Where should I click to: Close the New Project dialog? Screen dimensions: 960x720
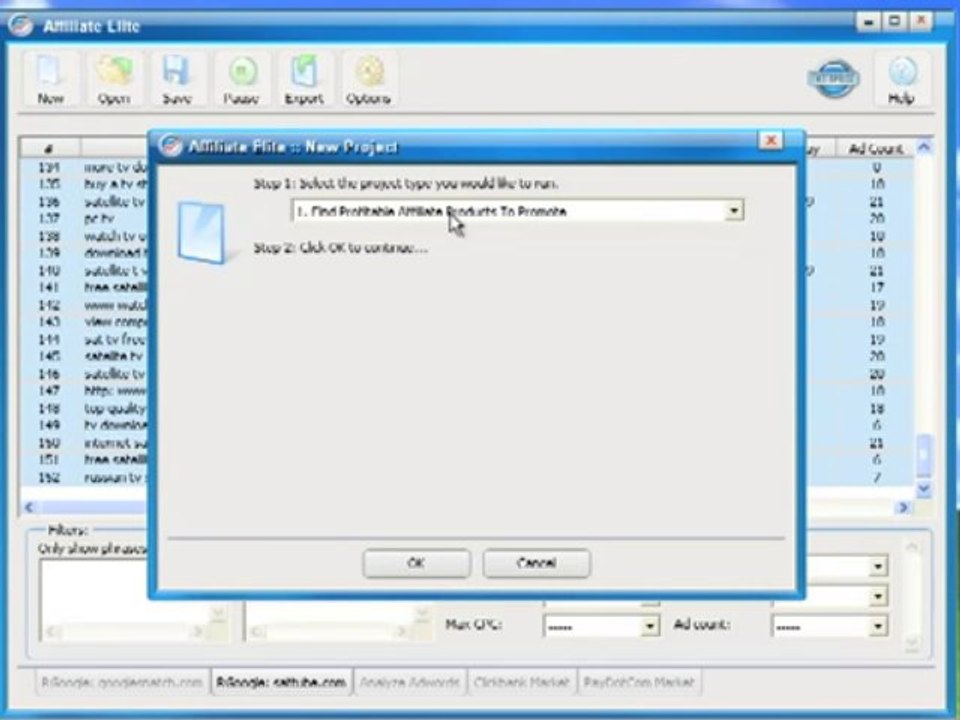click(771, 141)
